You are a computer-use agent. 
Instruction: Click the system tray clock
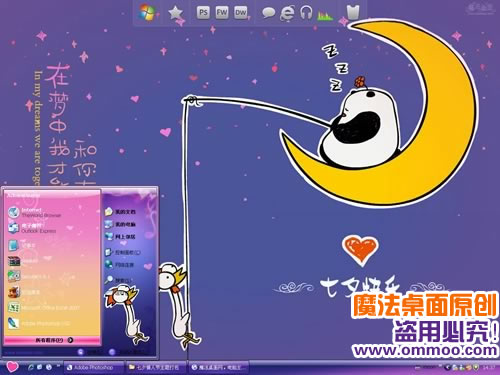(489, 367)
